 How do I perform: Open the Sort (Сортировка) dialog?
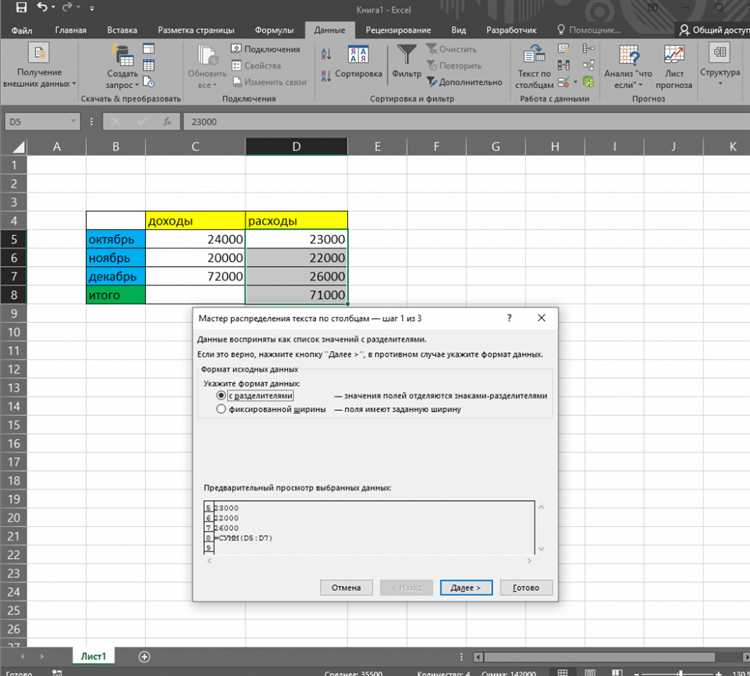[x=358, y=62]
